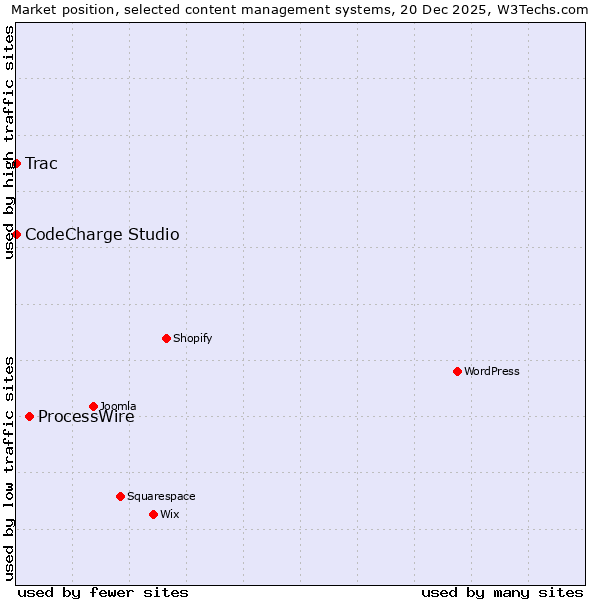Click the Joomla data point marker
Screen dimensions: 600x600
pos(93,406)
